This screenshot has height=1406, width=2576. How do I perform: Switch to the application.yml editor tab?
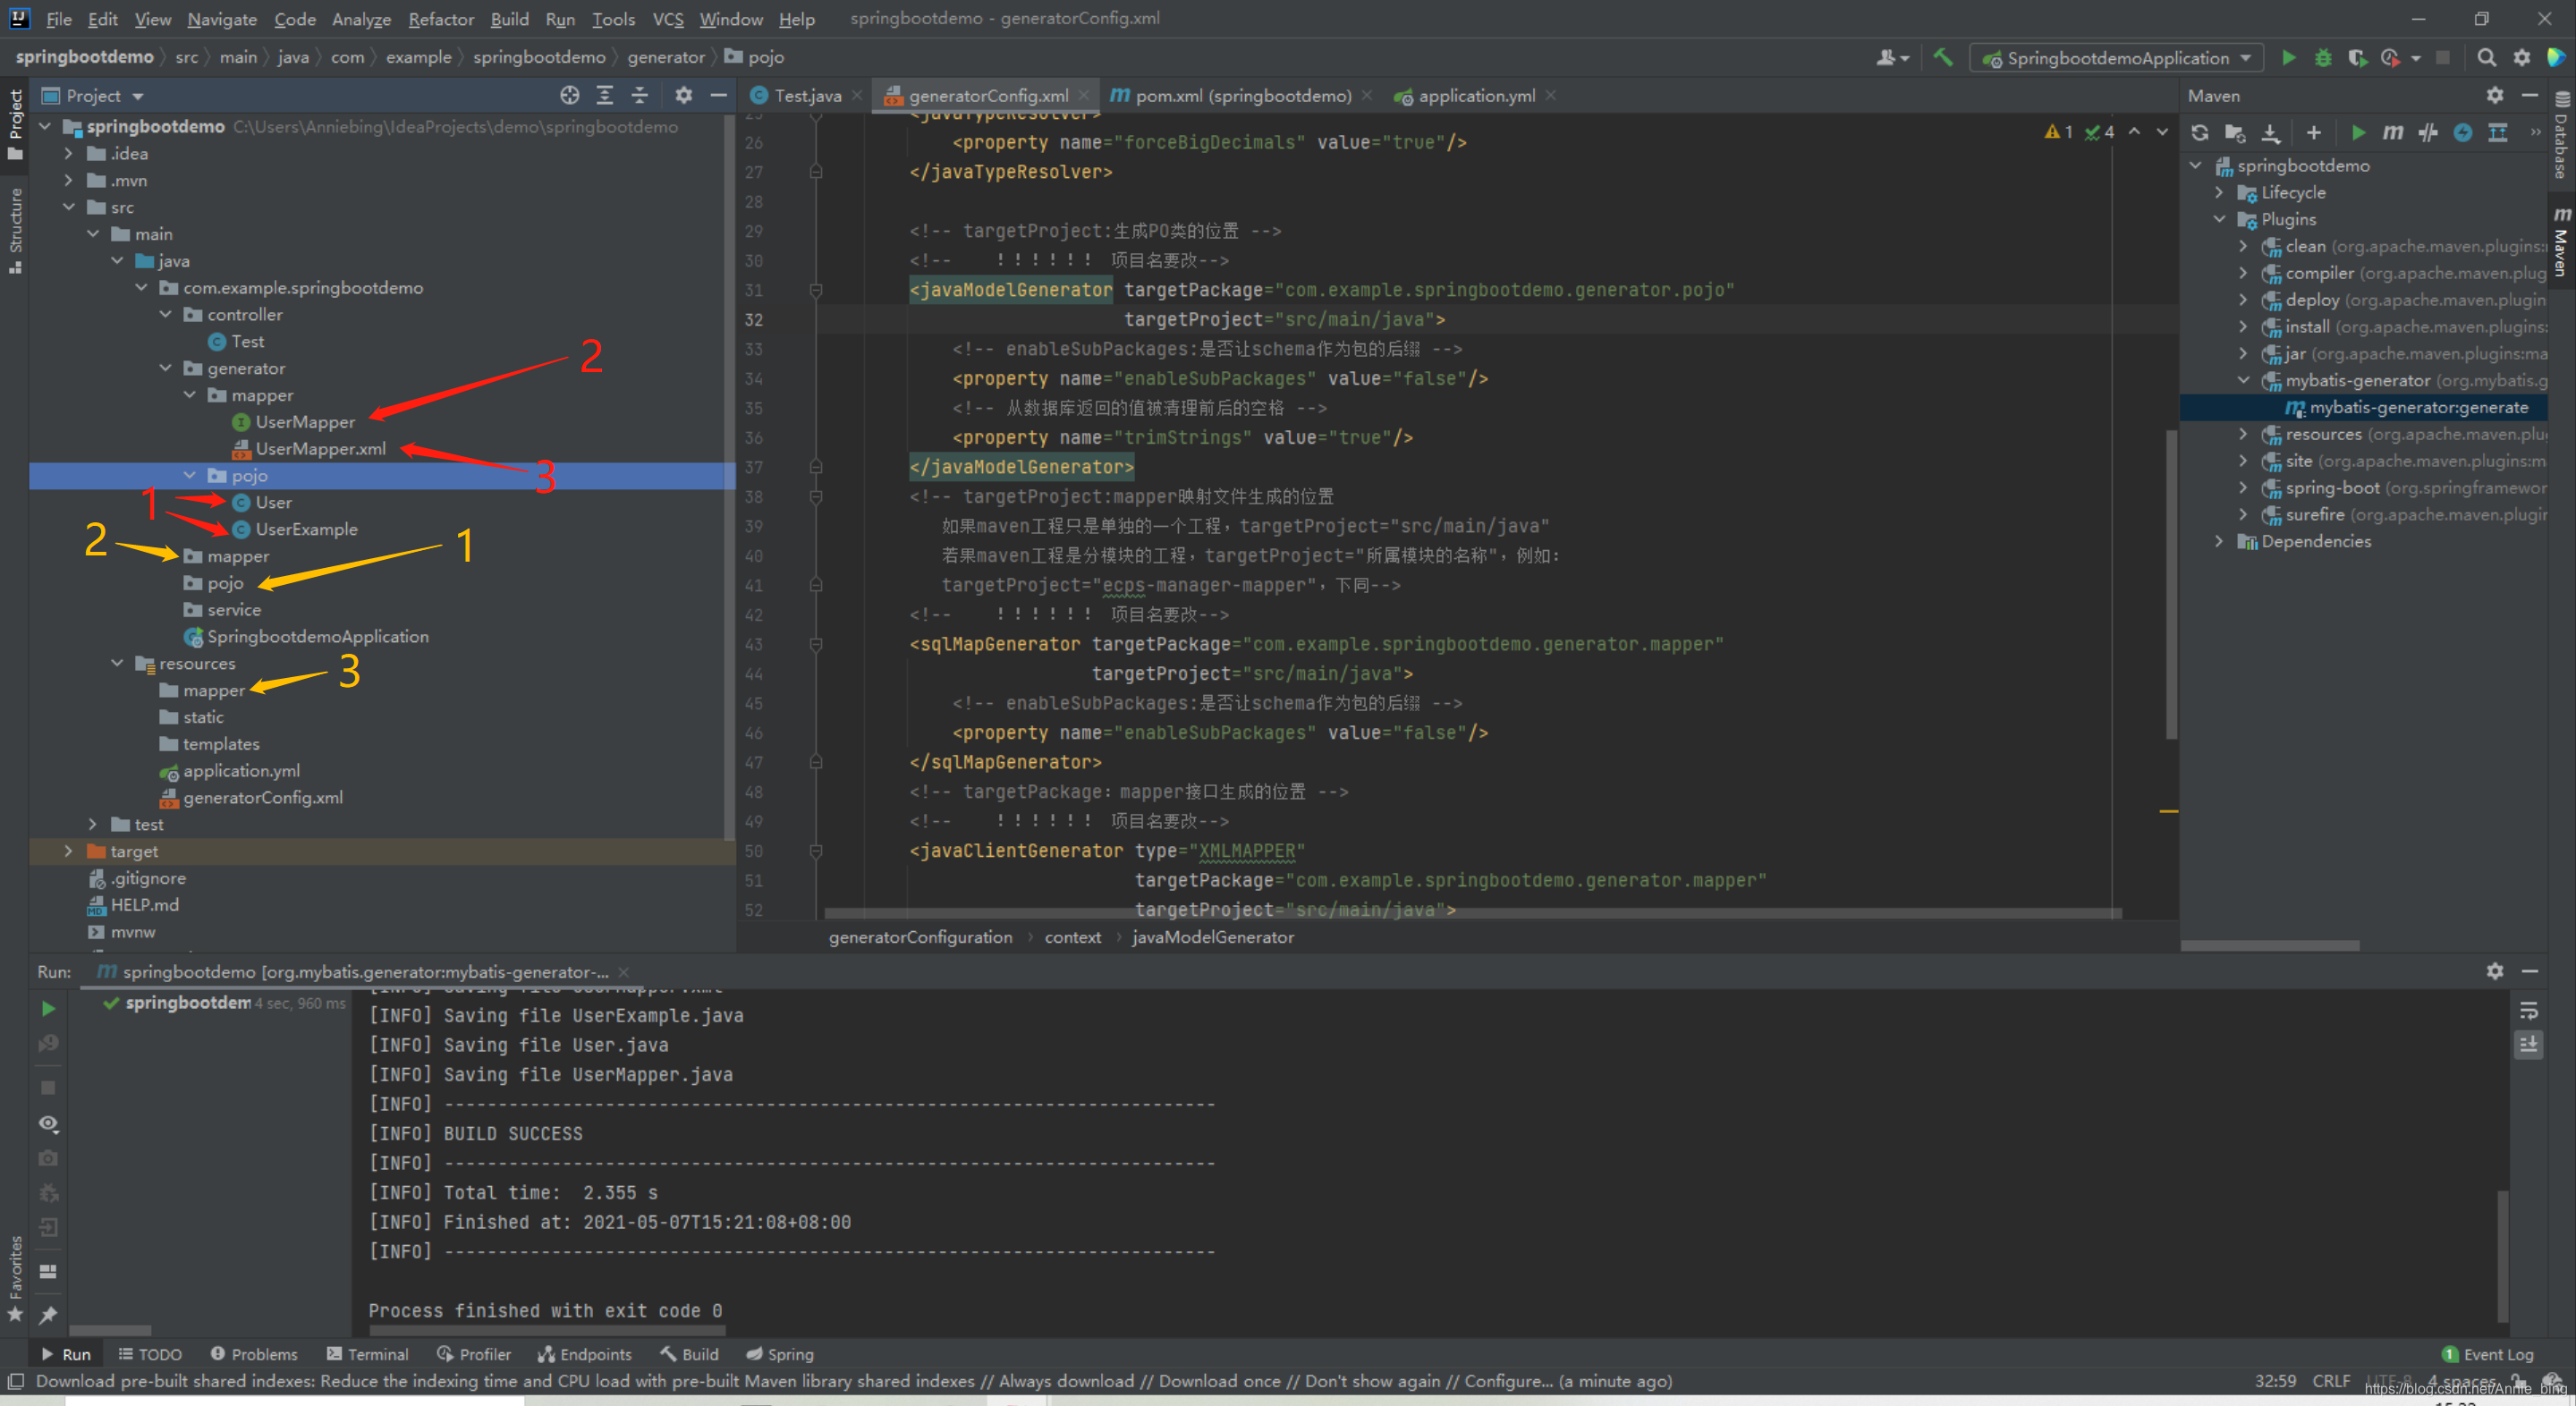(x=1475, y=96)
